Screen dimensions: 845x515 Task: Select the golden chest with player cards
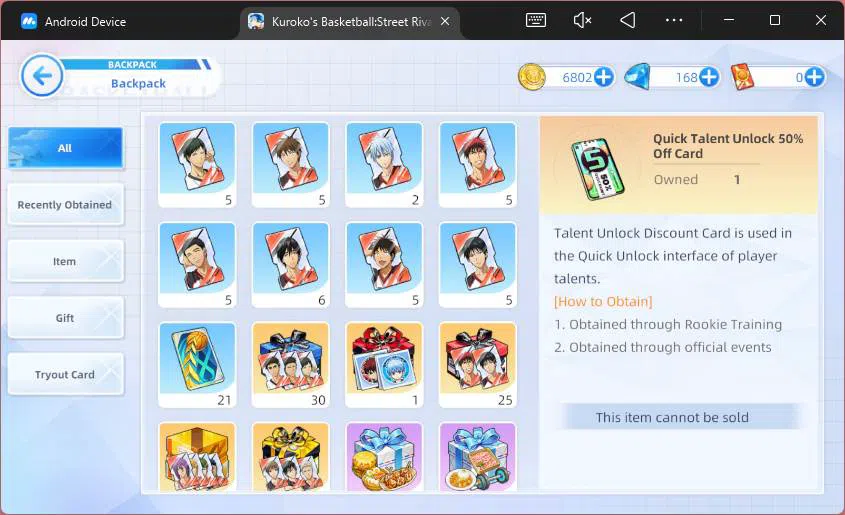click(x=197, y=457)
